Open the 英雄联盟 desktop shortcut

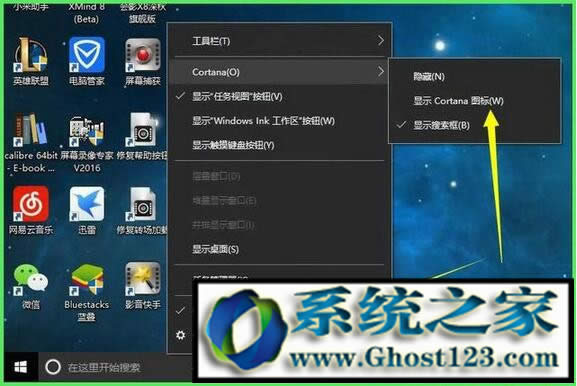tap(31, 55)
